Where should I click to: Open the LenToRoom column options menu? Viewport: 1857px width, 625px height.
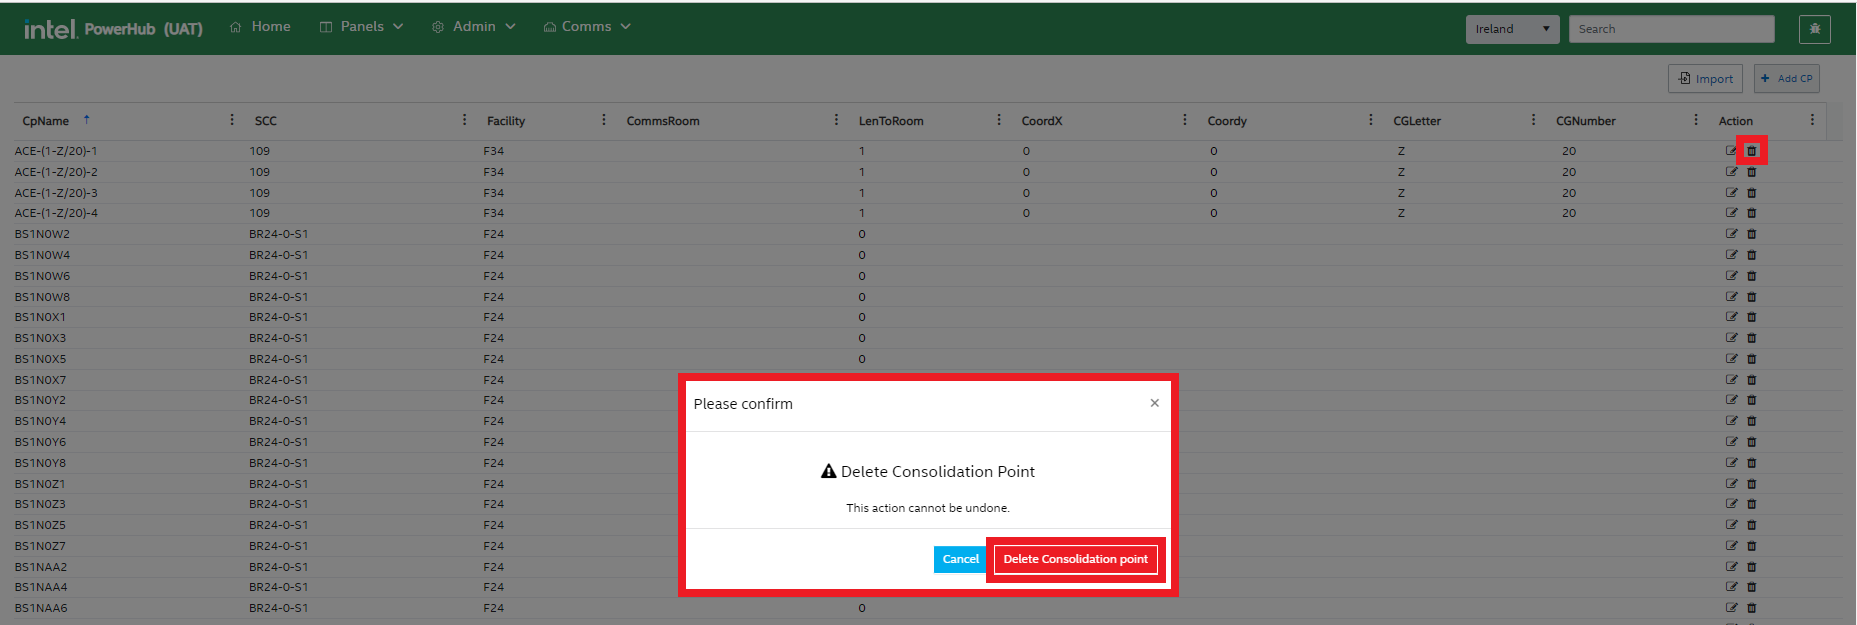998,120
